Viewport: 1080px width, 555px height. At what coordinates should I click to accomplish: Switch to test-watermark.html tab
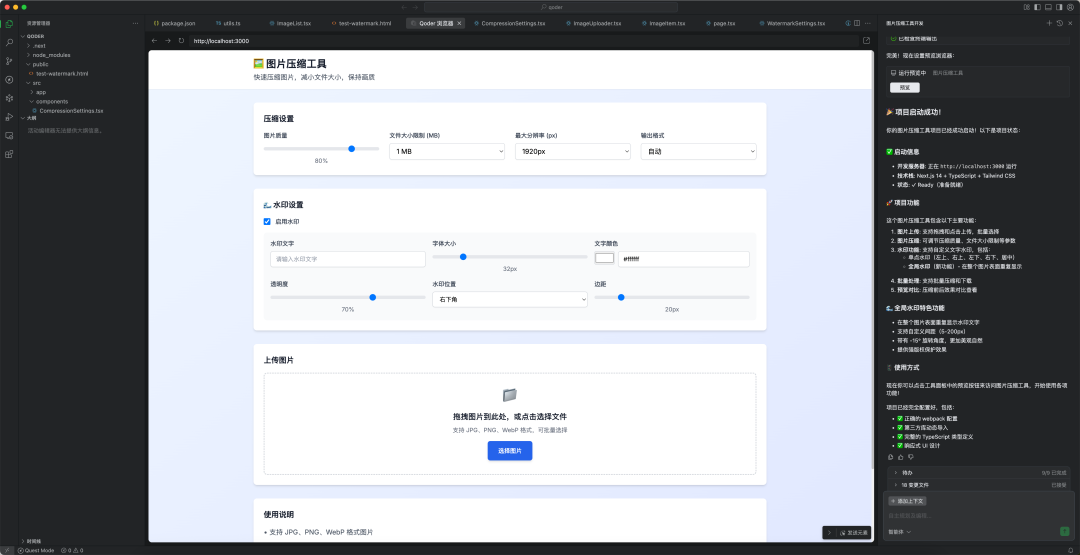point(361,23)
